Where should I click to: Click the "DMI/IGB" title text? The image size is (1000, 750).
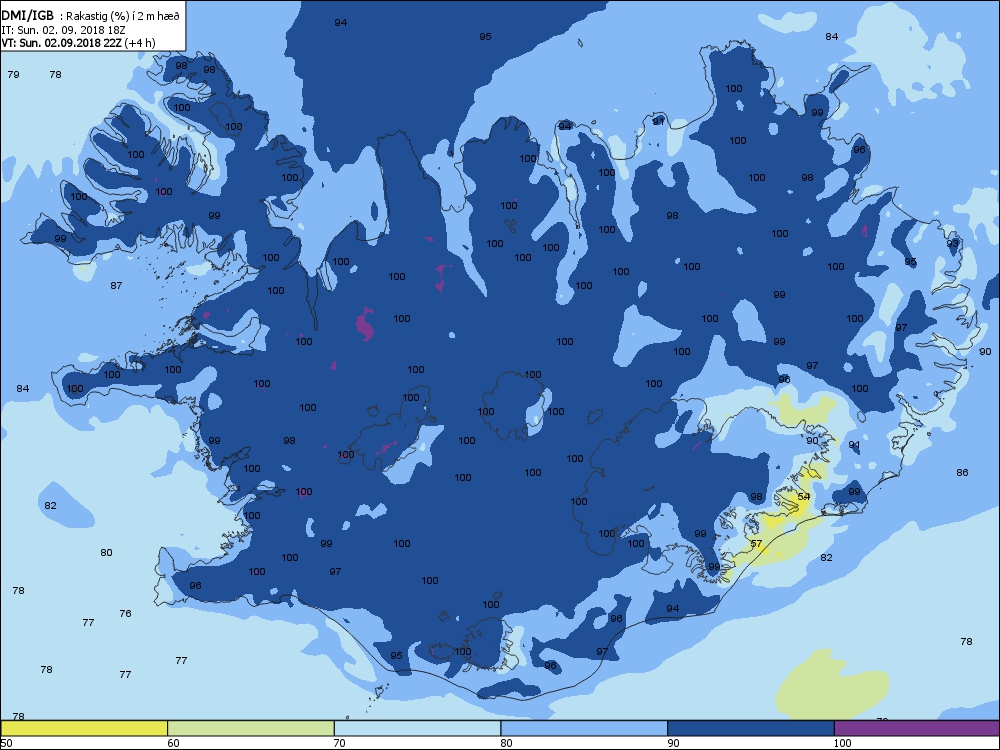coord(28,15)
